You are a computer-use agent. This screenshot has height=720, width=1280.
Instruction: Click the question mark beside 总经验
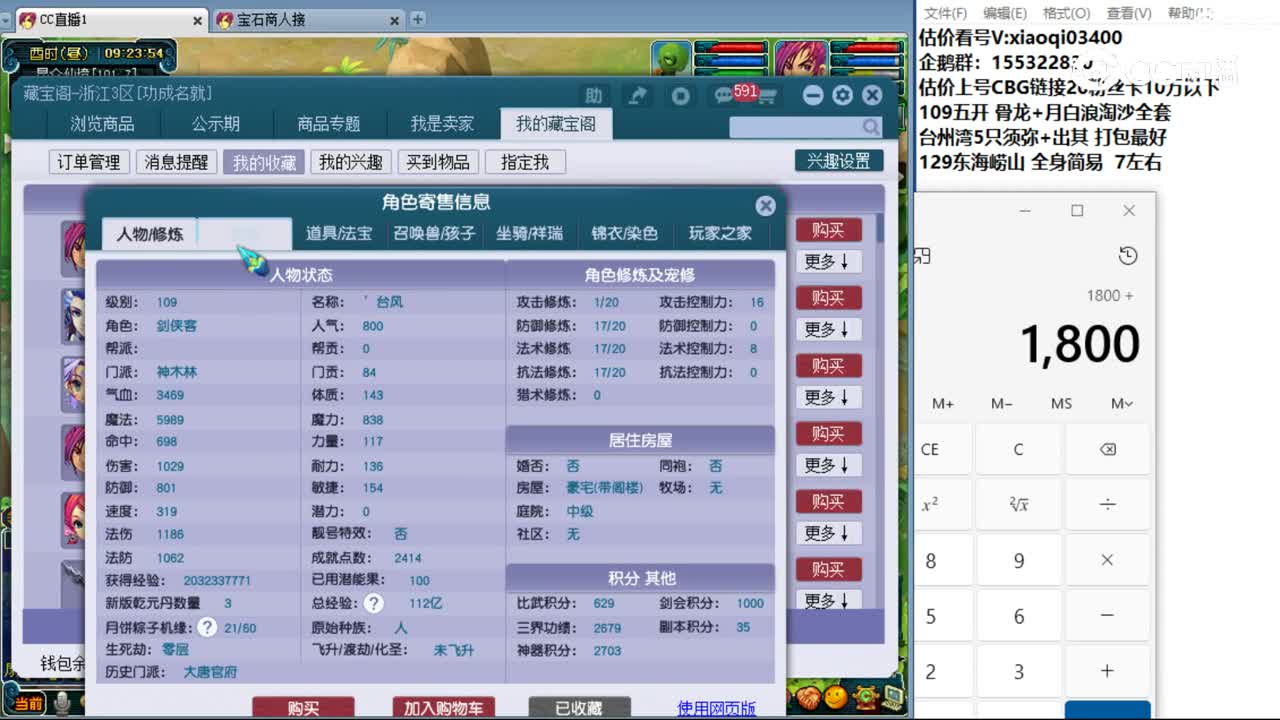(374, 604)
